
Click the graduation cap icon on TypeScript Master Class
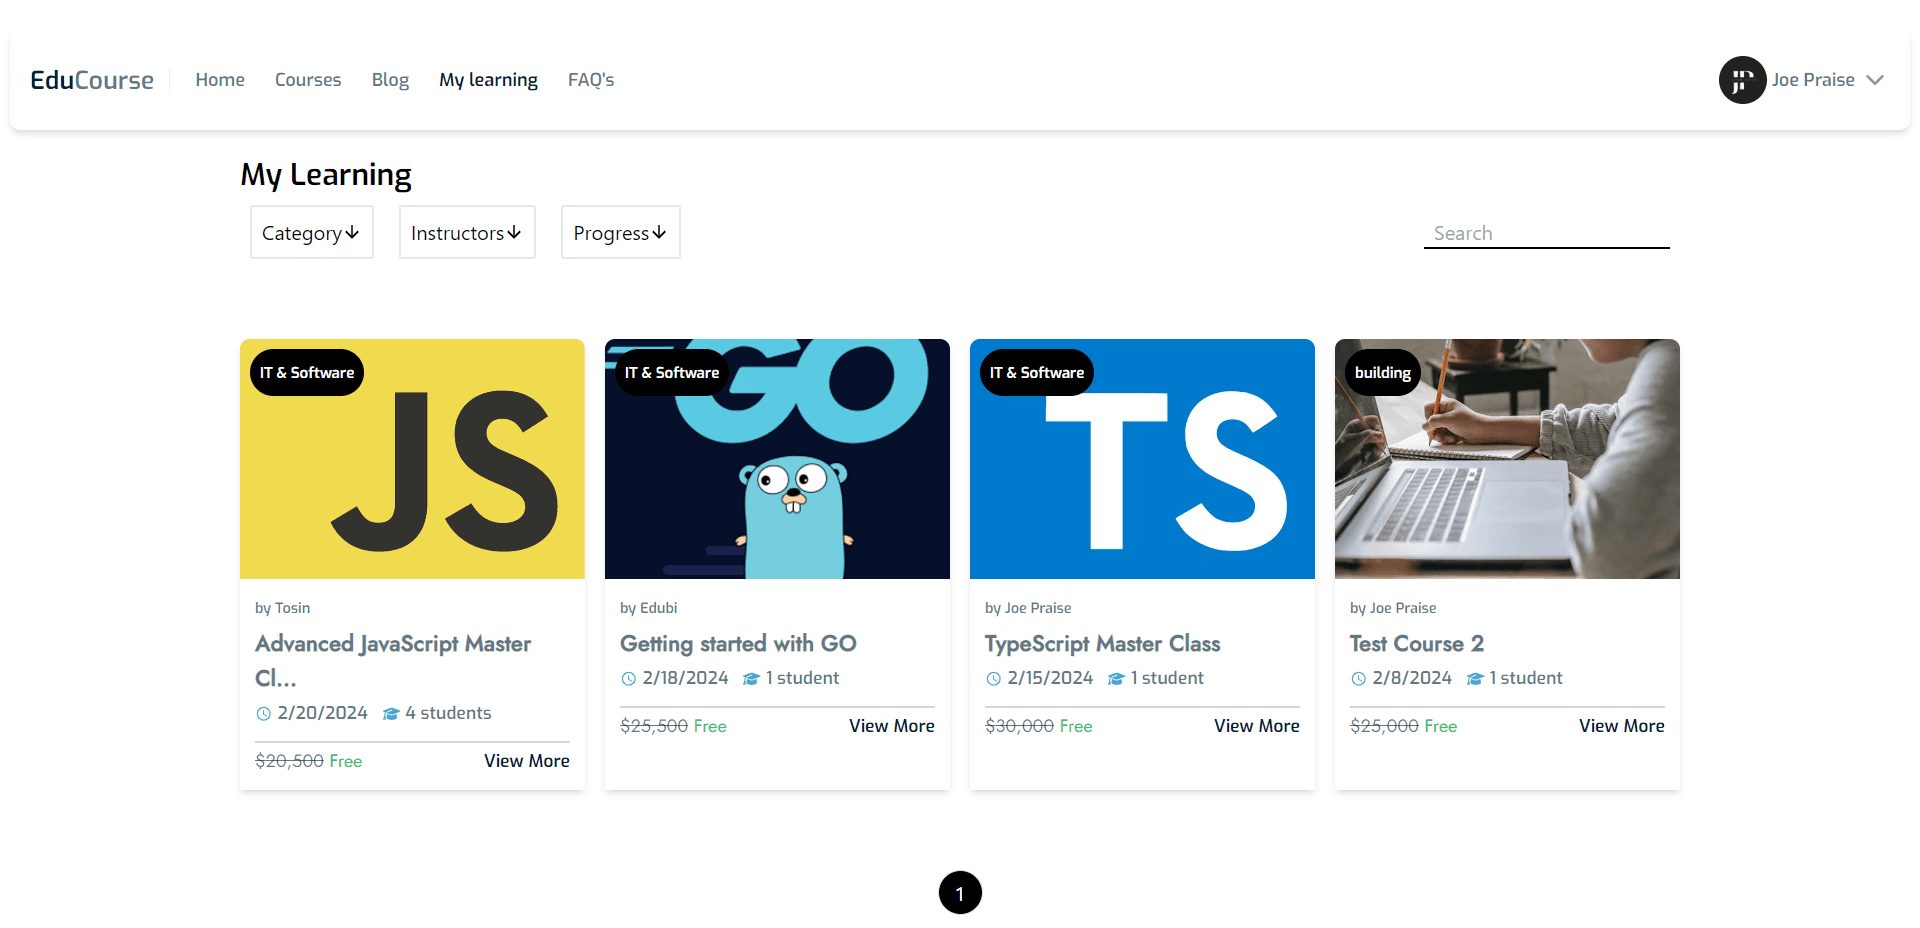click(x=1116, y=679)
